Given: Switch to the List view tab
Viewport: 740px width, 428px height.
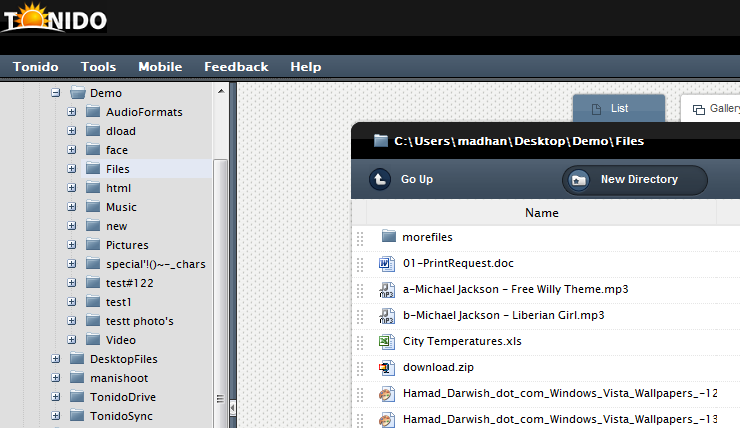Looking at the screenshot, I should (x=619, y=108).
